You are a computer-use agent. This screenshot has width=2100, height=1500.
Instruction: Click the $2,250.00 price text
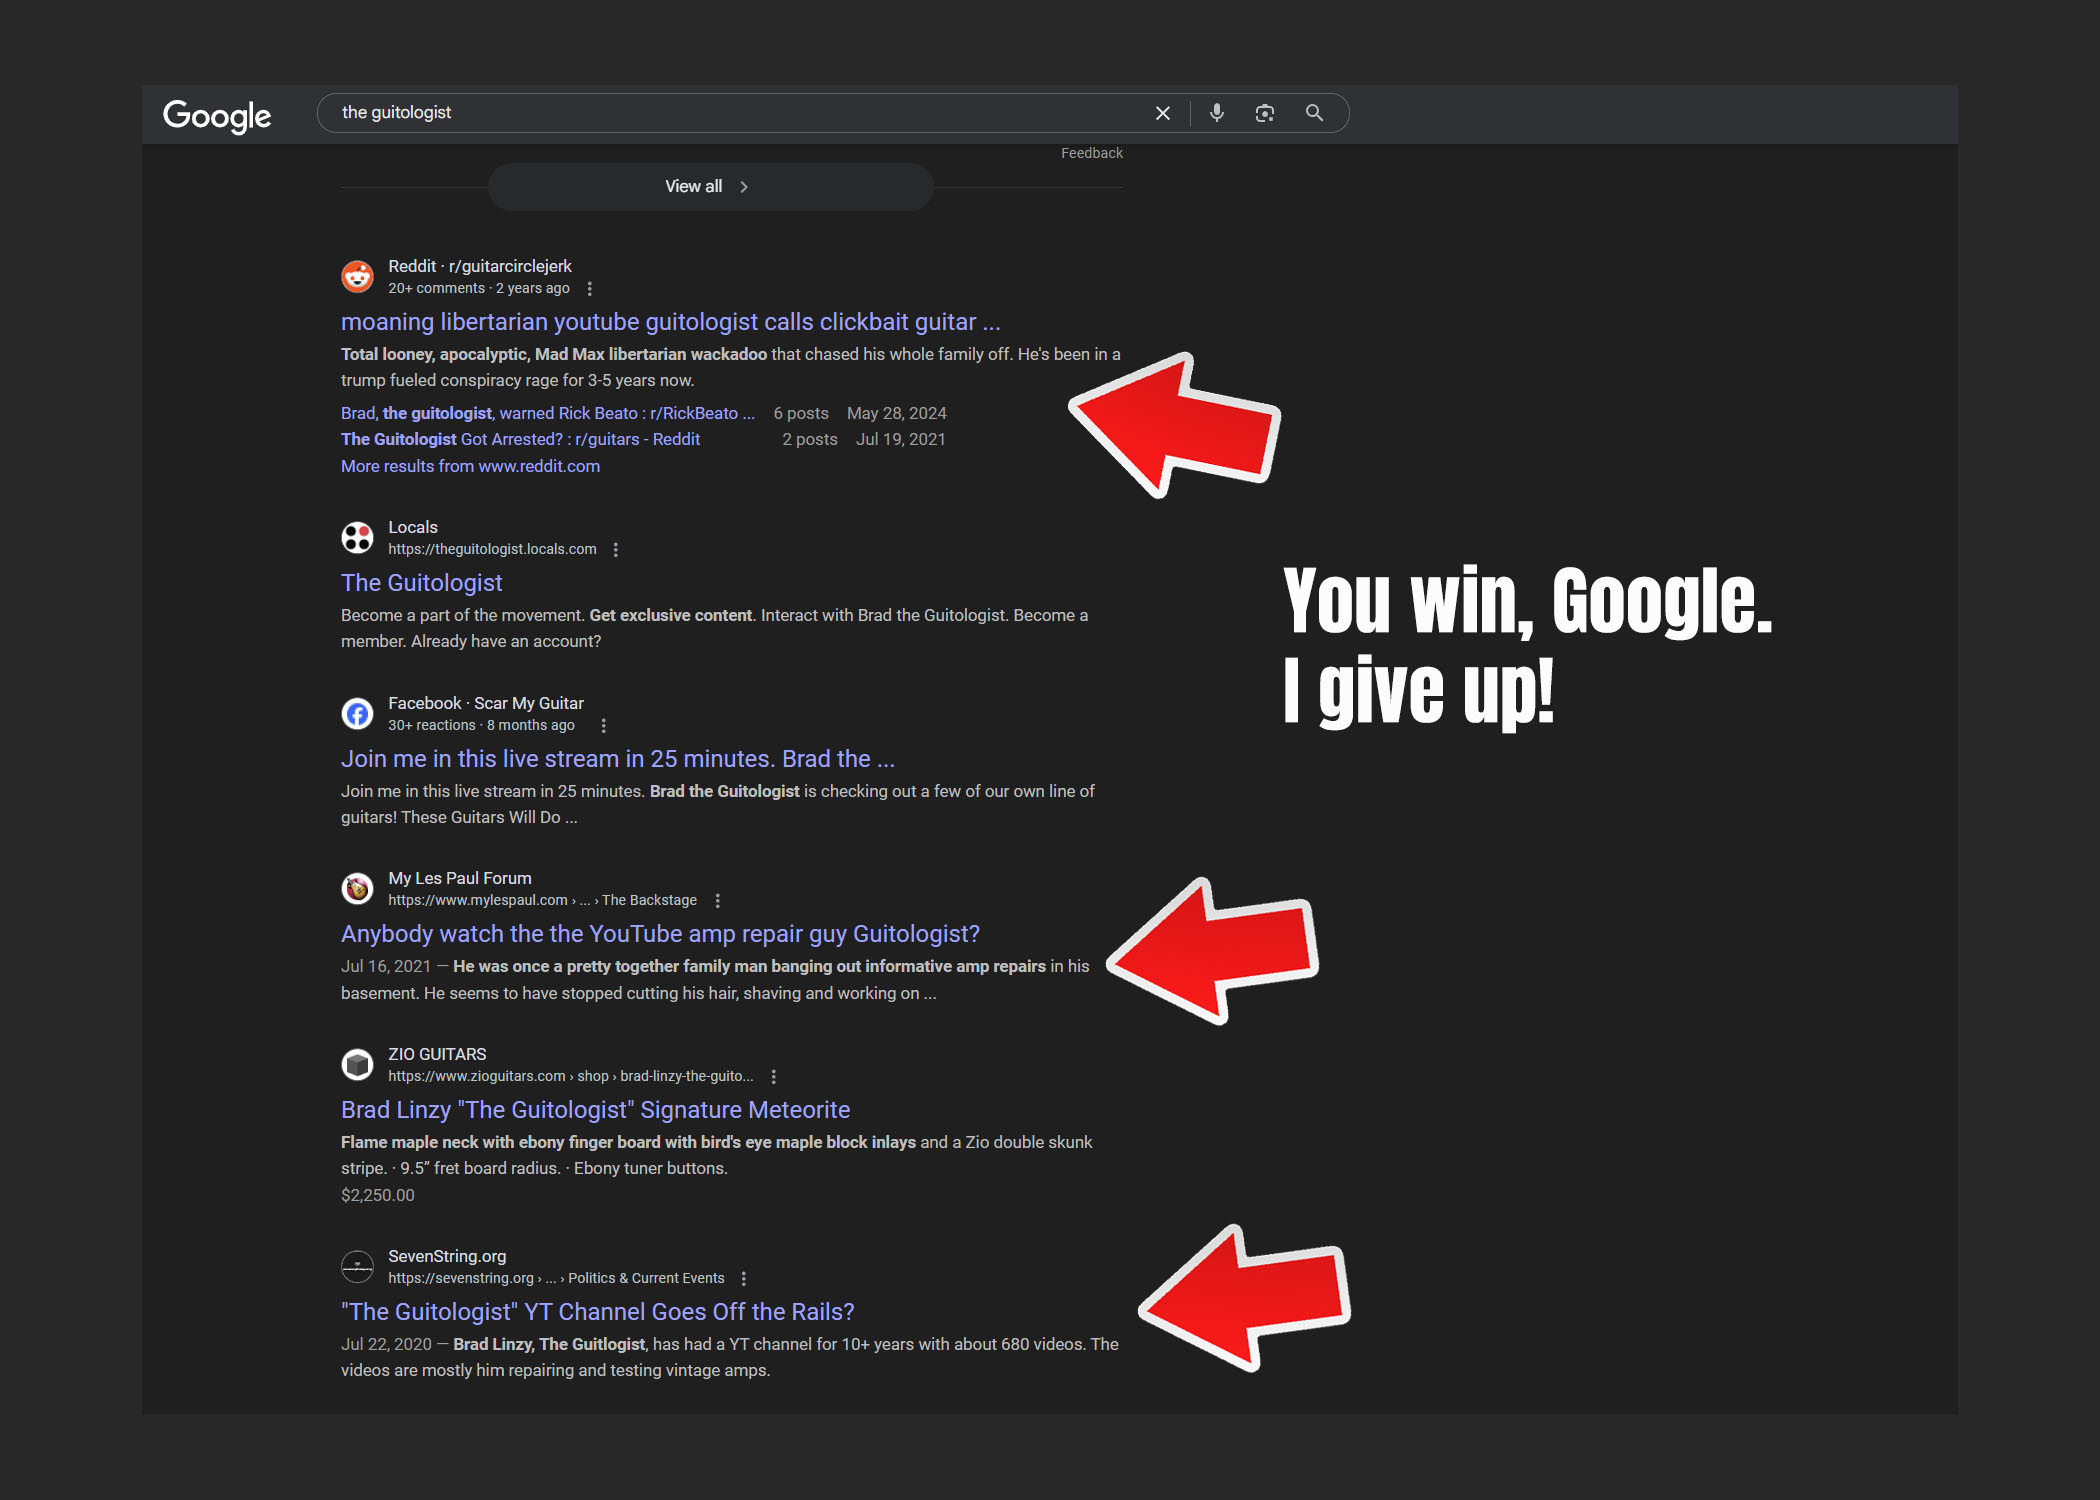click(x=377, y=1195)
